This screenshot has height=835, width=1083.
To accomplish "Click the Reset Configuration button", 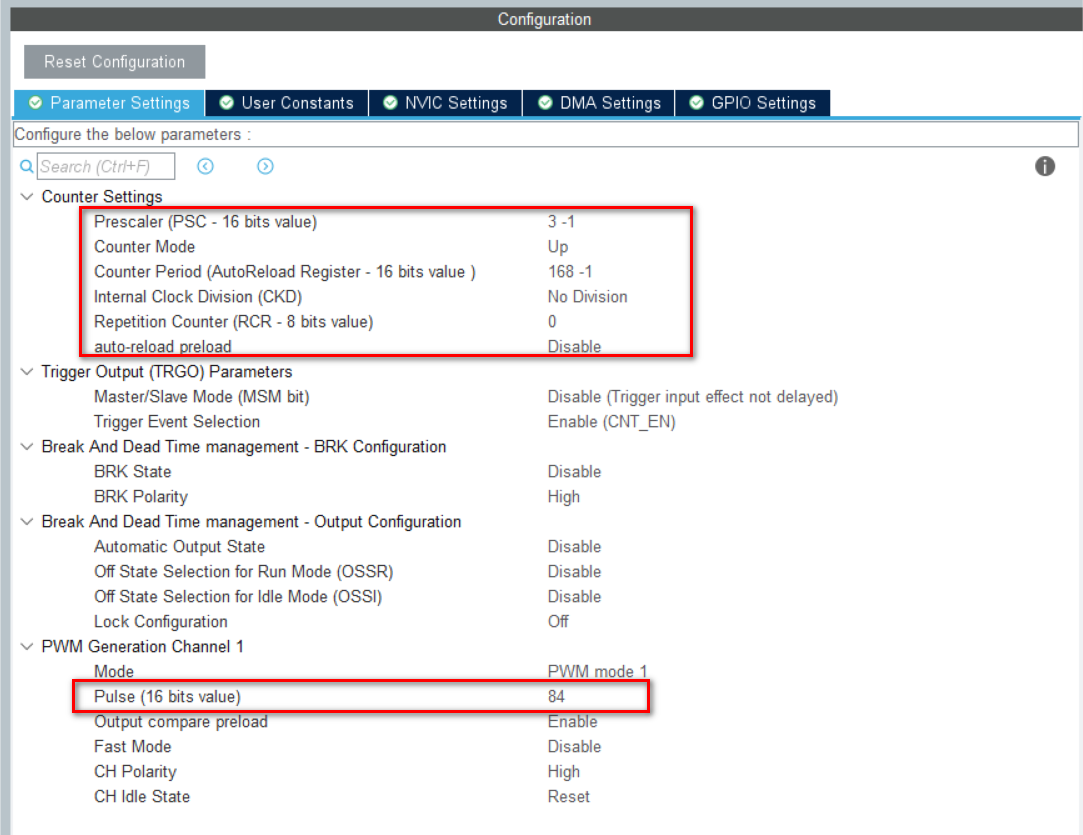I will pyautogui.click(x=113, y=61).
